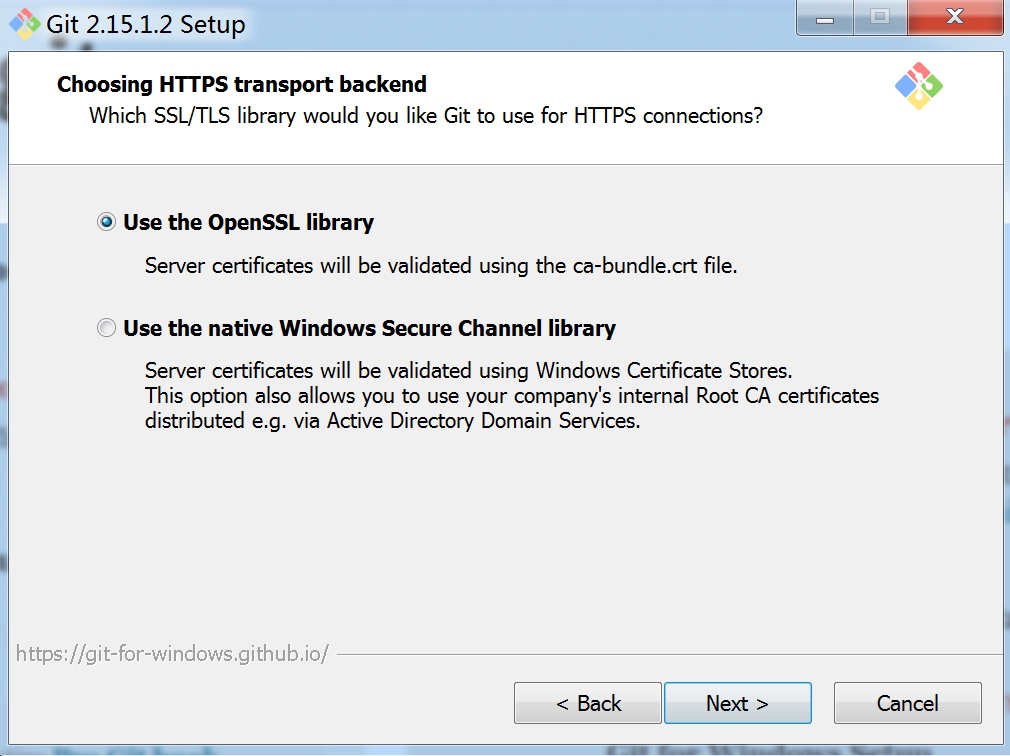Click the Git logo in the header area
Screen dimensions: 1010x756
point(919,86)
